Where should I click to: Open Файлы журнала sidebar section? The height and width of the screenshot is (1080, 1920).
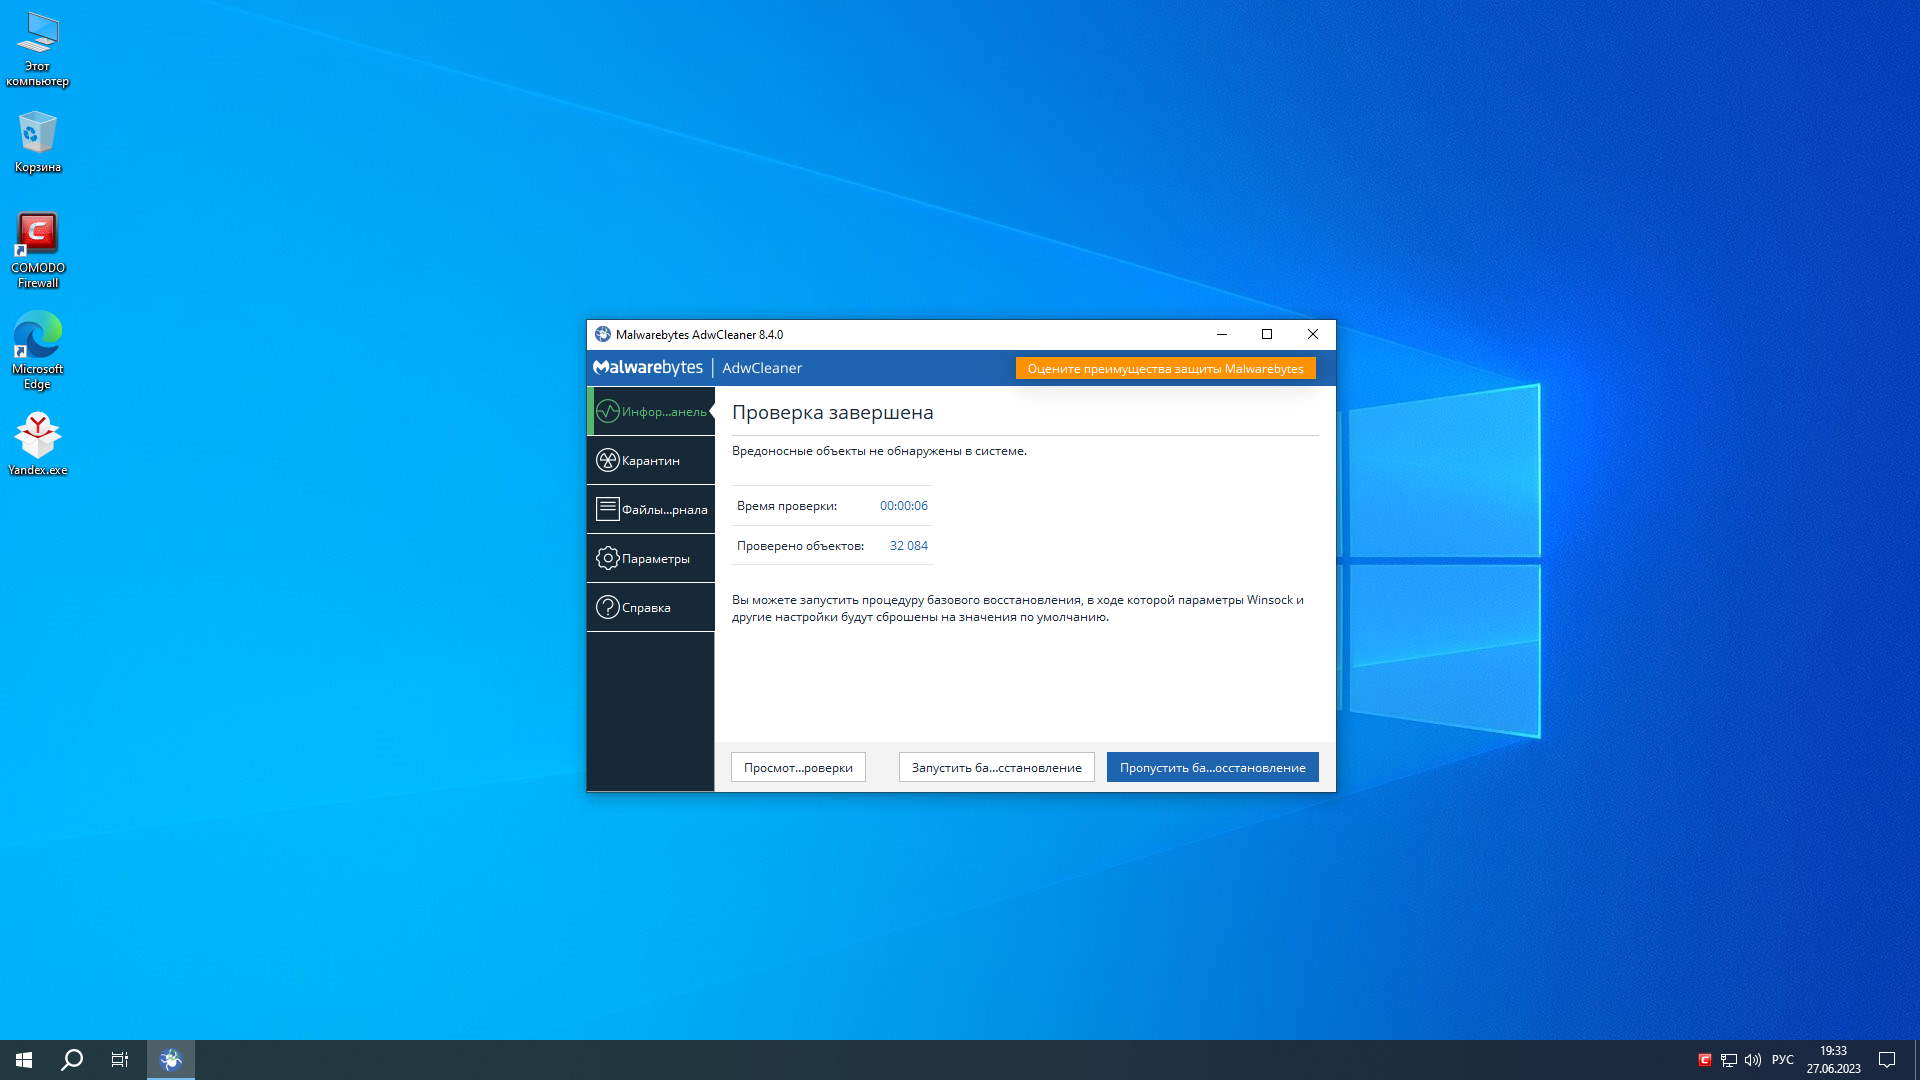point(650,509)
